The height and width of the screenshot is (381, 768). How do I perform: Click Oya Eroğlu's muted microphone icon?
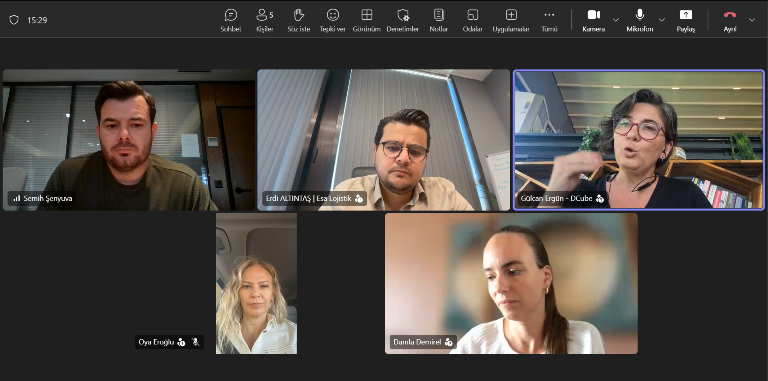(195, 342)
